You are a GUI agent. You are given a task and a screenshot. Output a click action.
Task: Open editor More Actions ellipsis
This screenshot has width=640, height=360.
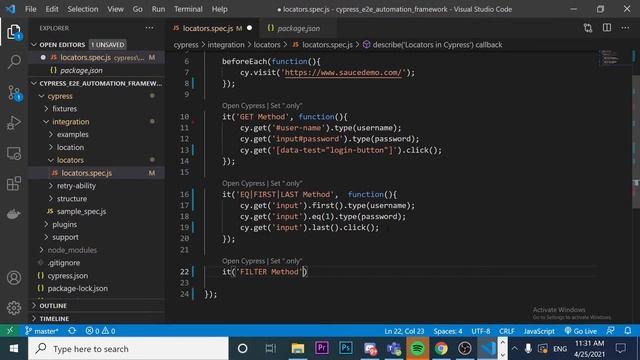[x=625, y=28]
